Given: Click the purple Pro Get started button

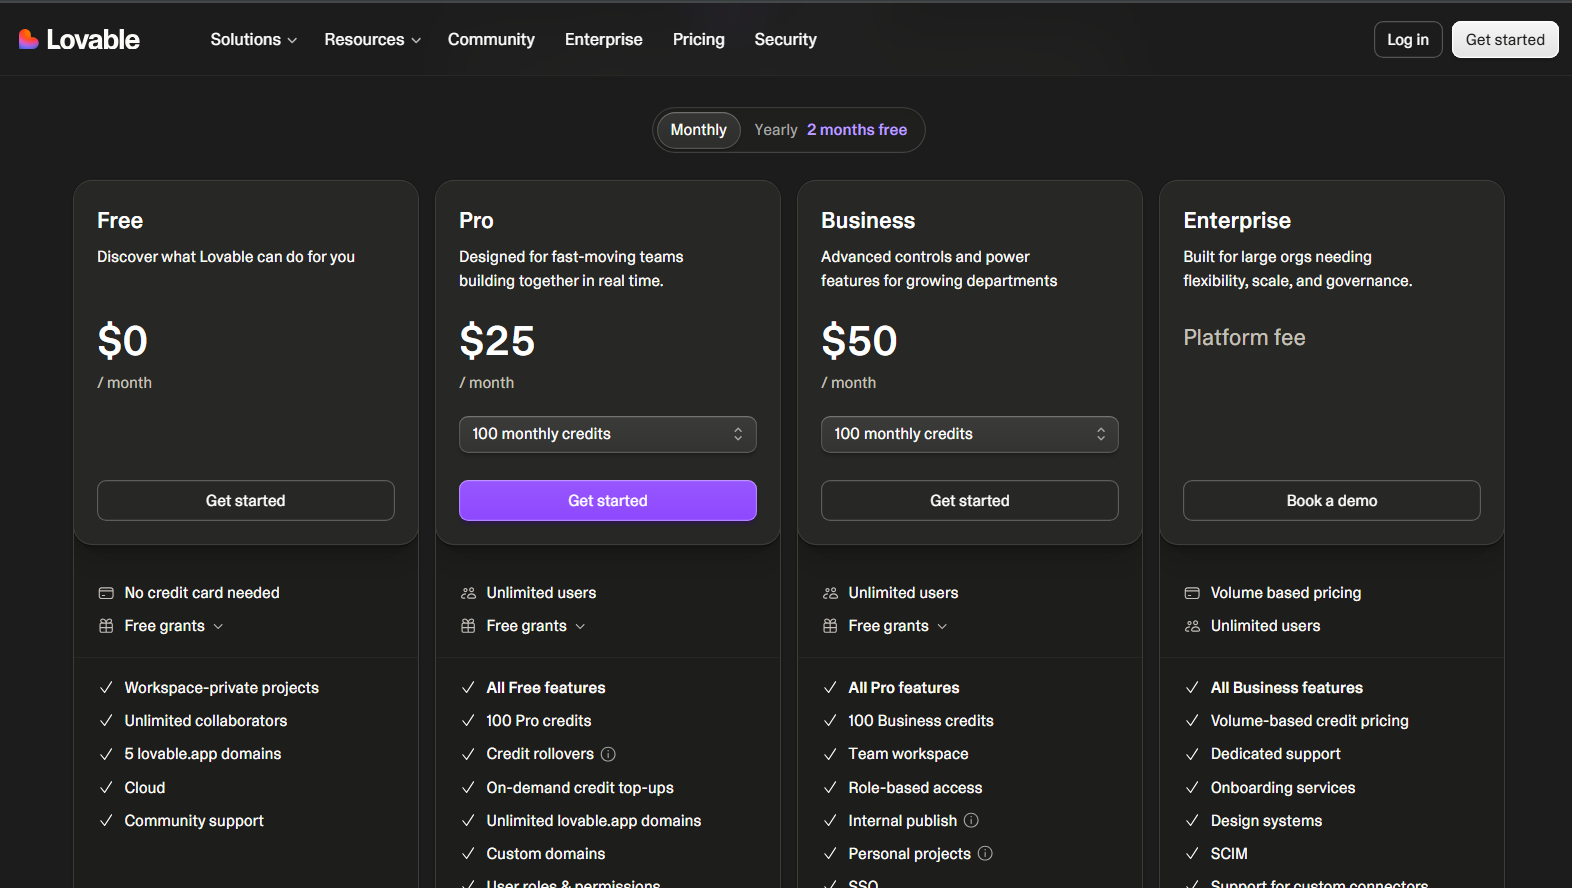Looking at the screenshot, I should [608, 500].
